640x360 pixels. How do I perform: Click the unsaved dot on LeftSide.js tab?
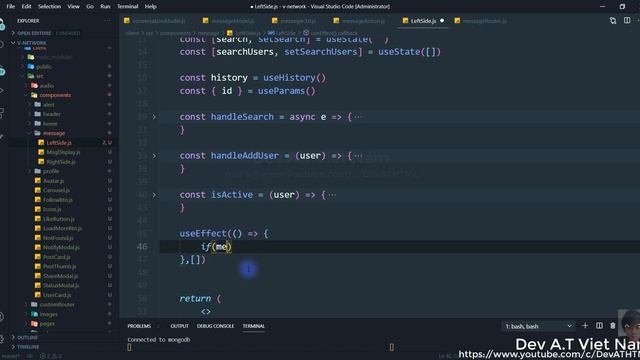[442, 21]
